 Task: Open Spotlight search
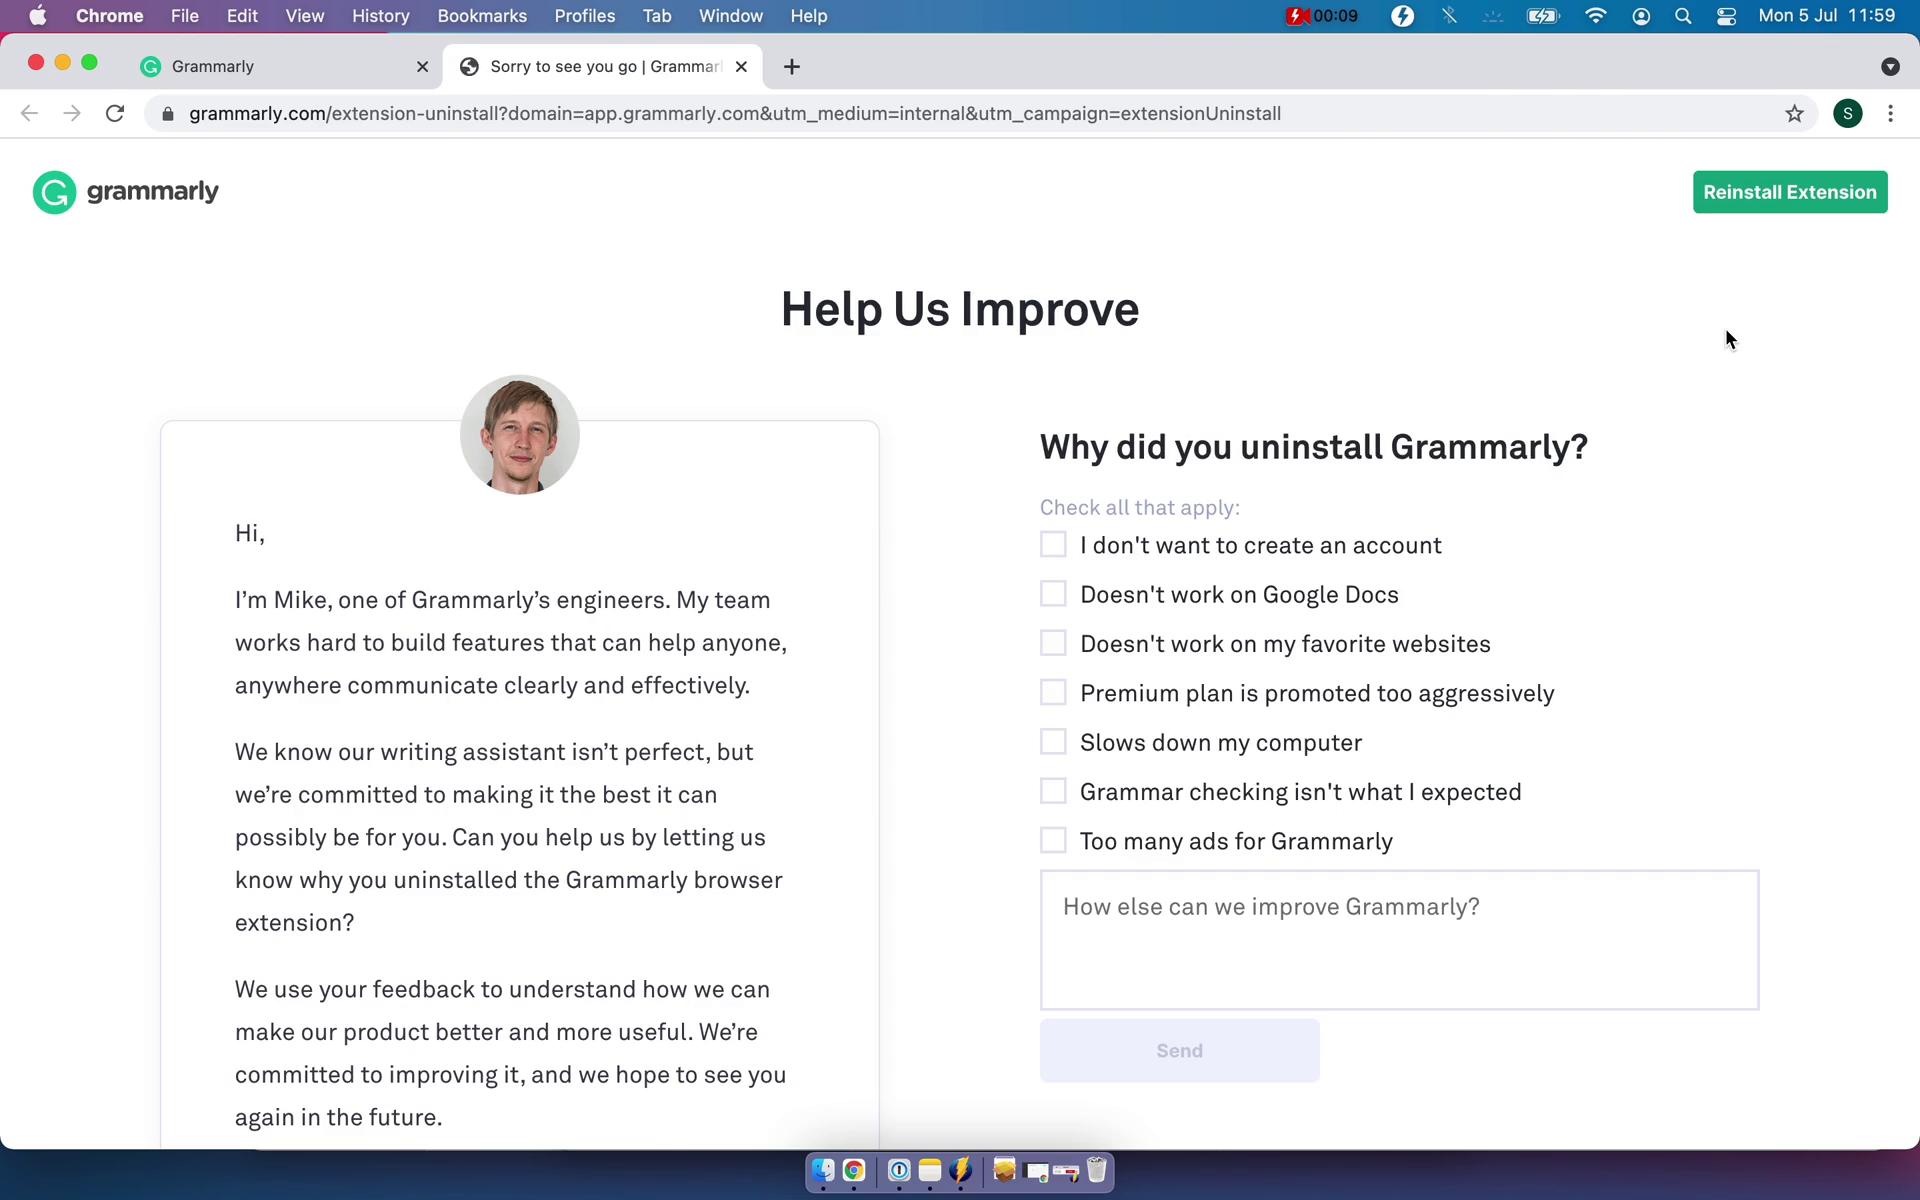[1683, 16]
